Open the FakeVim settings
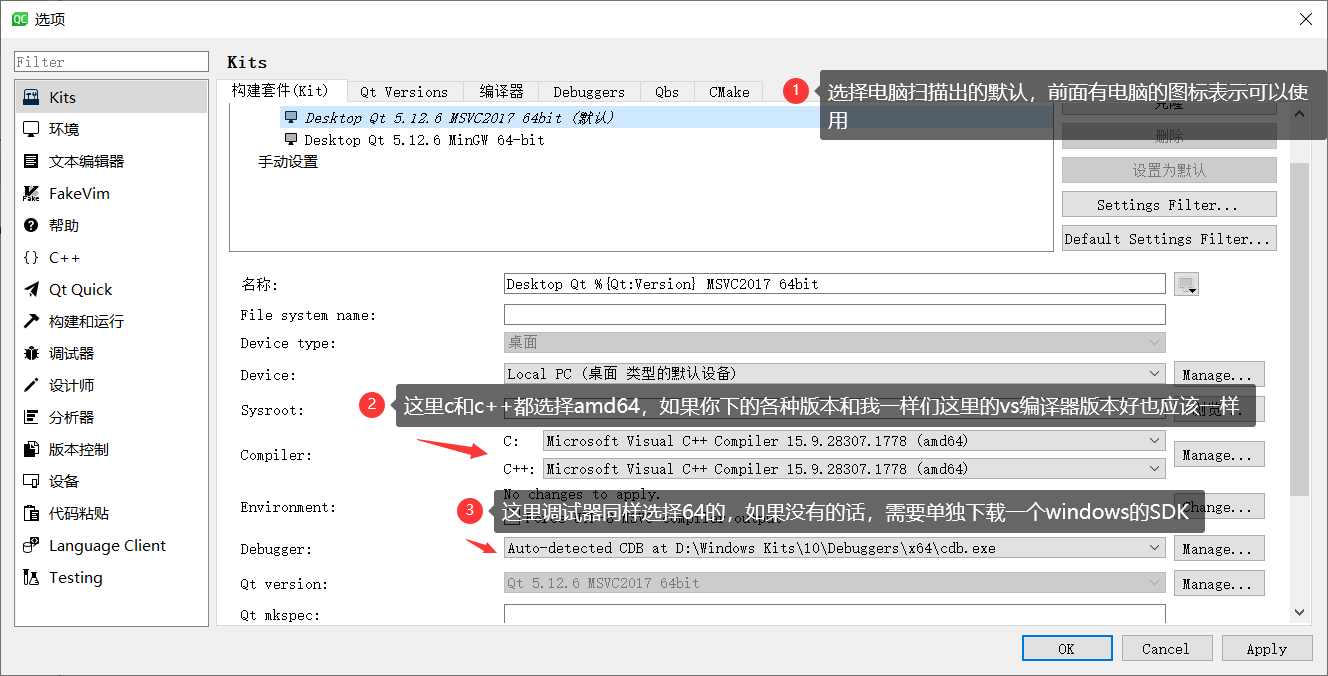Image resolution: width=1328 pixels, height=676 pixels. [x=70, y=192]
